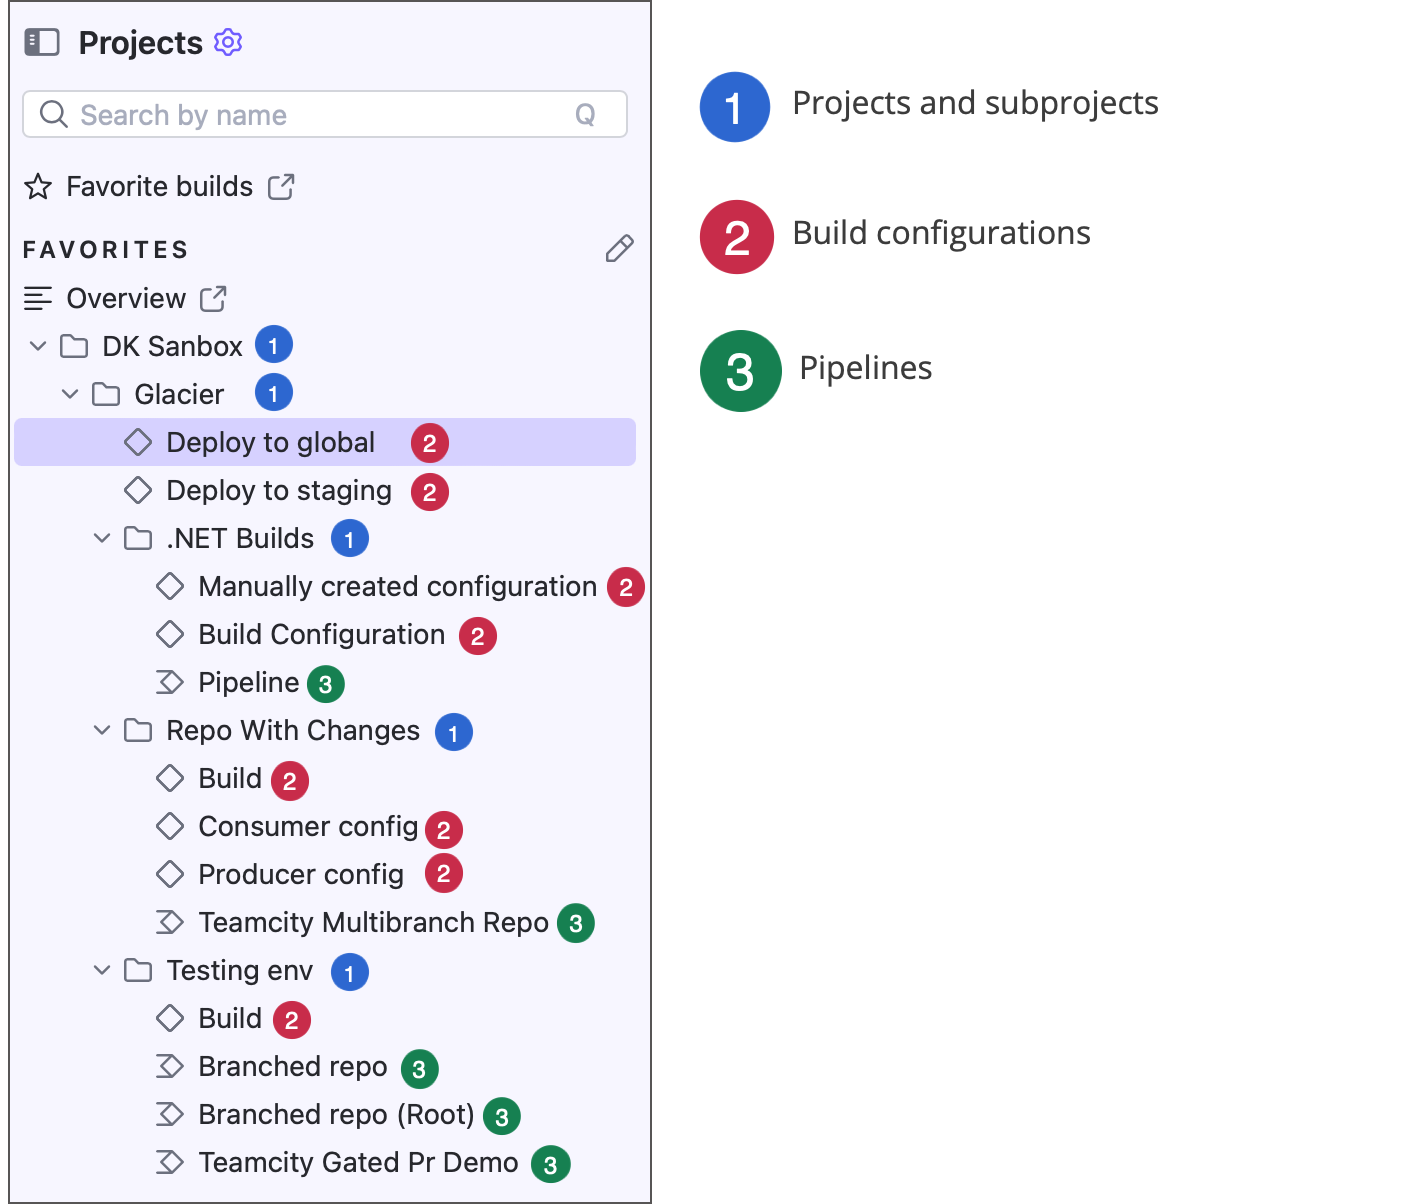The width and height of the screenshot is (1412, 1204).
Task: Click the folder icon next to Glacier
Action: (x=107, y=393)
